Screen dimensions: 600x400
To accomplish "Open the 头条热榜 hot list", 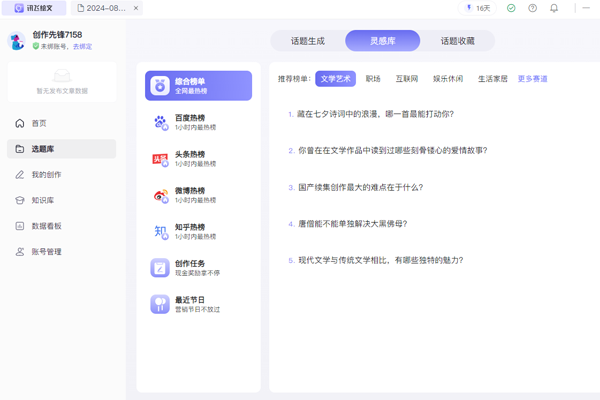I will [190, 159].
